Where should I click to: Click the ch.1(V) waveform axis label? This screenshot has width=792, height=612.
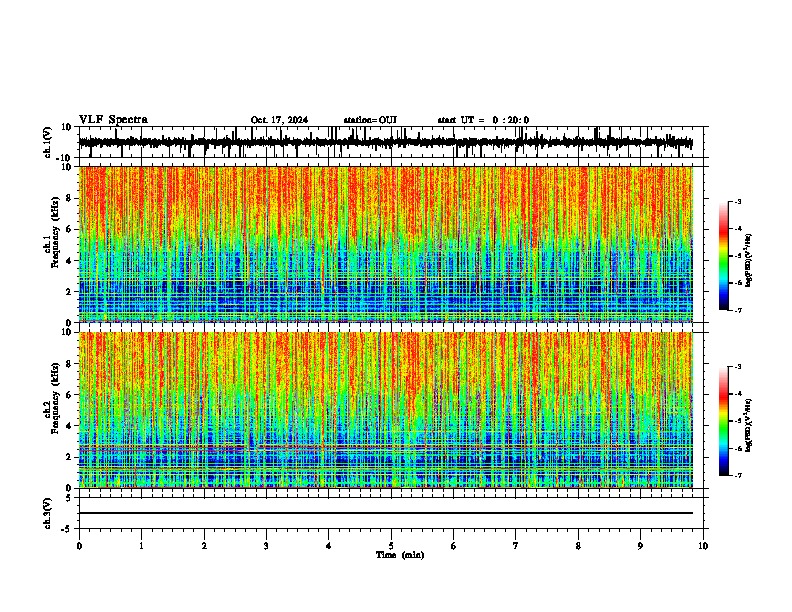[x=48, y=142]
